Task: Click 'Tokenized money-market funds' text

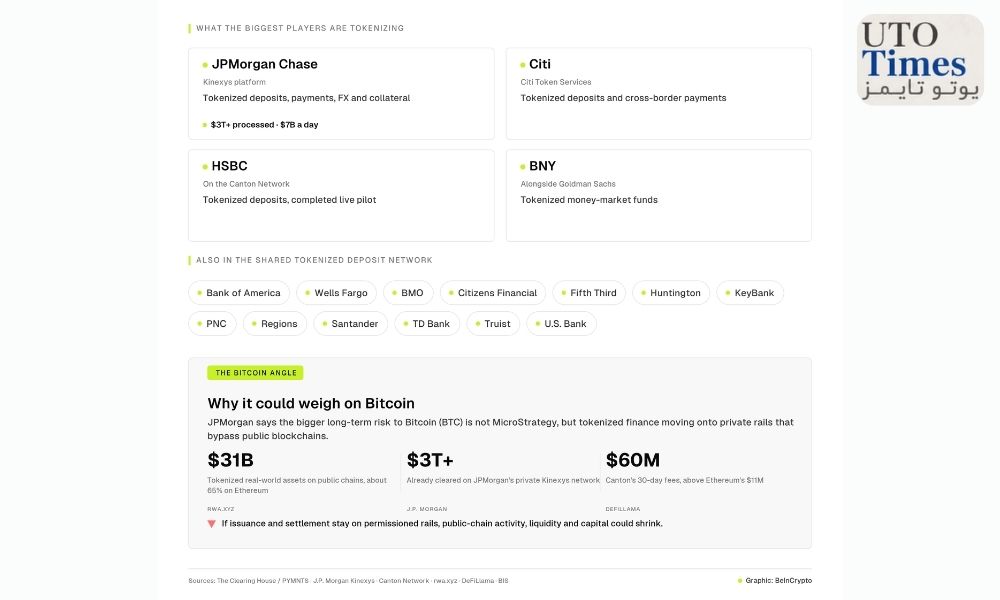Action: point(589,200)
